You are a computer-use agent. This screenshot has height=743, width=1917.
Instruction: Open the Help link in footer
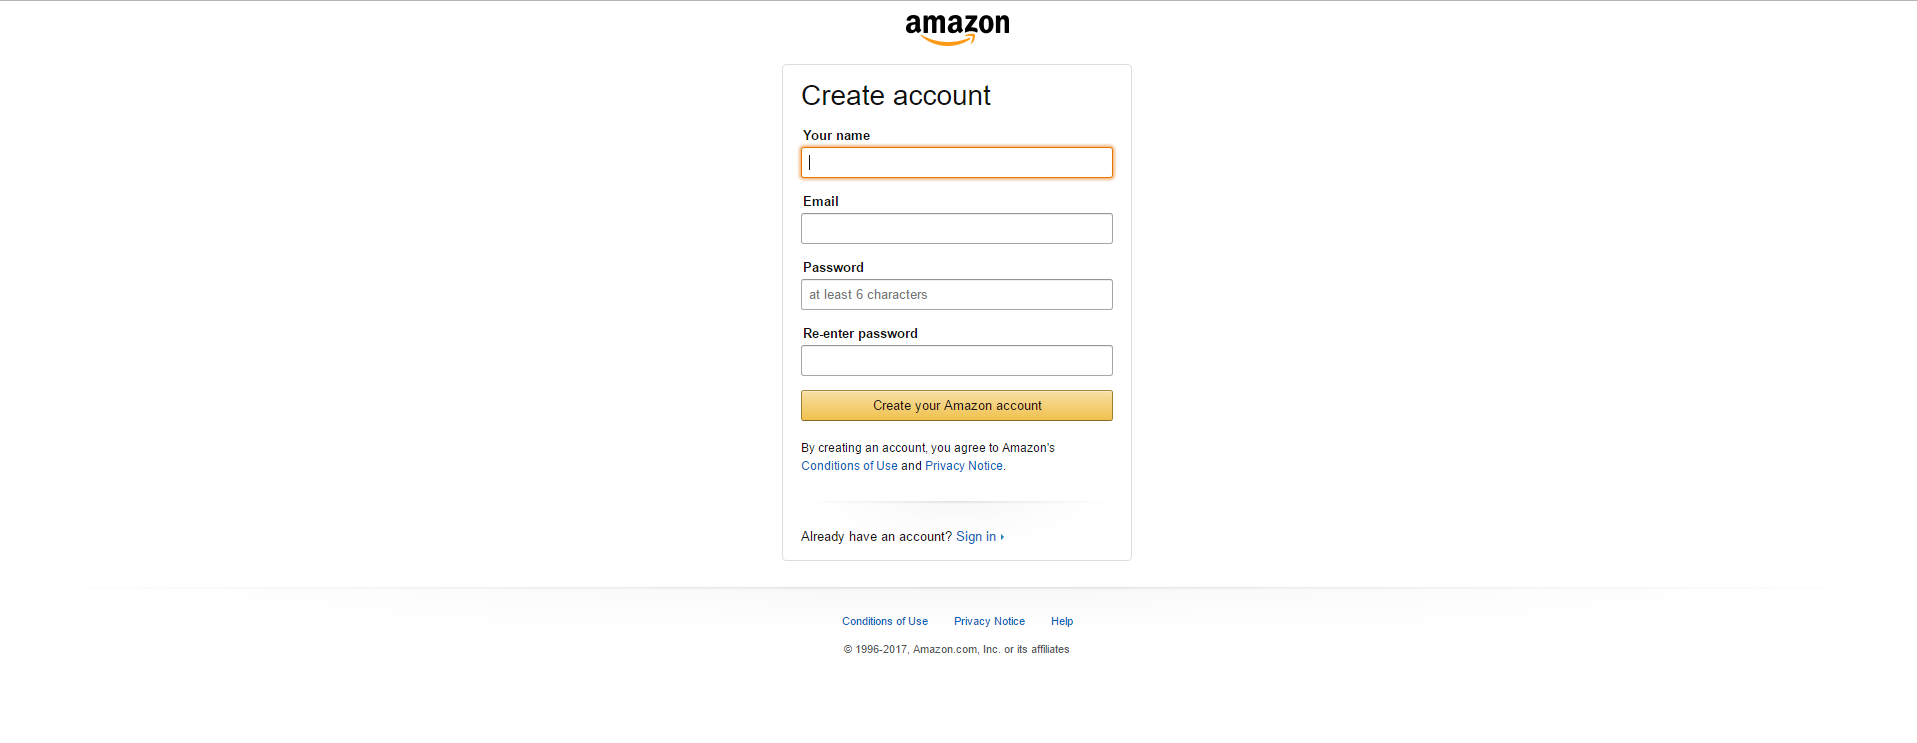[x=1062, y=622]
